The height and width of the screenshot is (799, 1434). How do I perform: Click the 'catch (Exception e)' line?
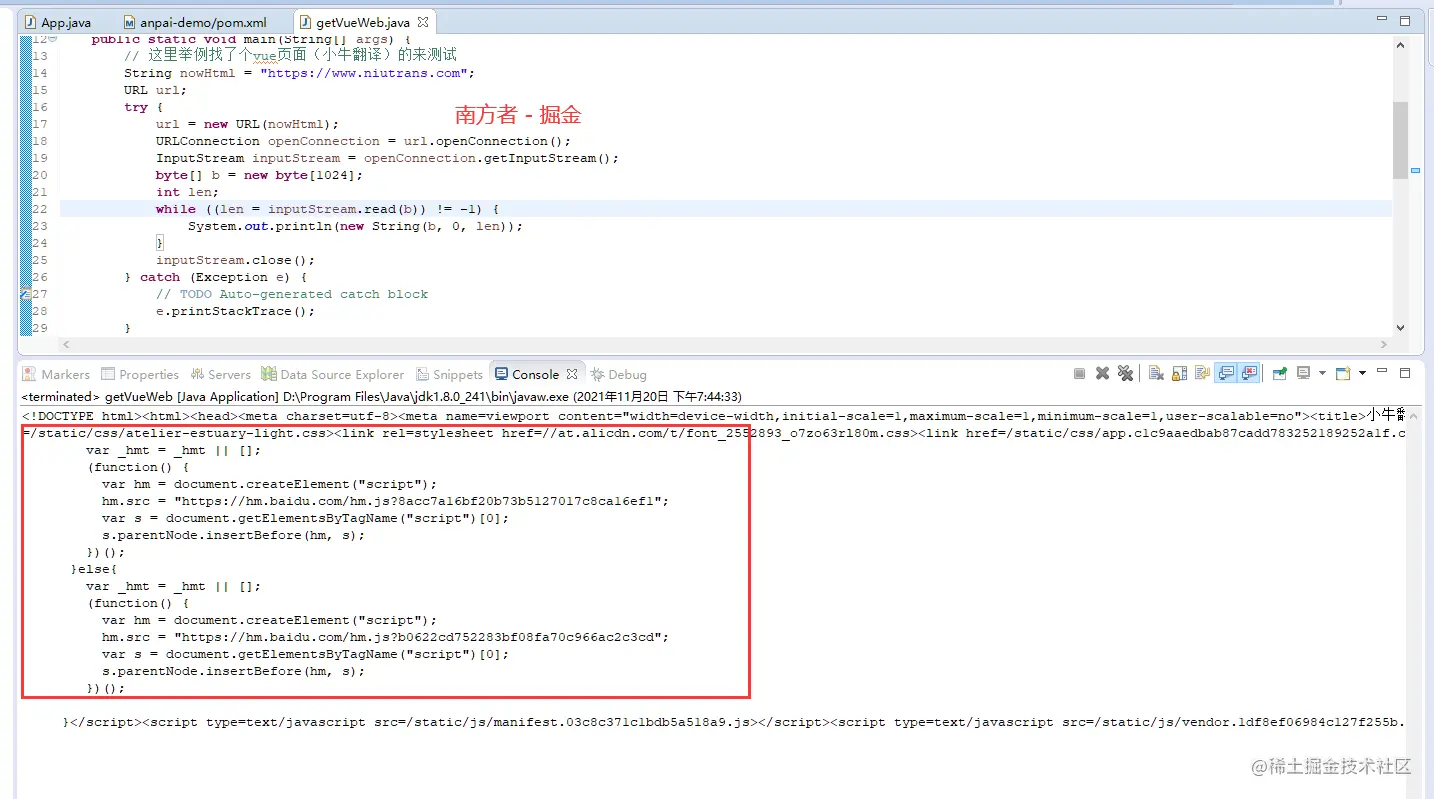[x=216, y=277]
